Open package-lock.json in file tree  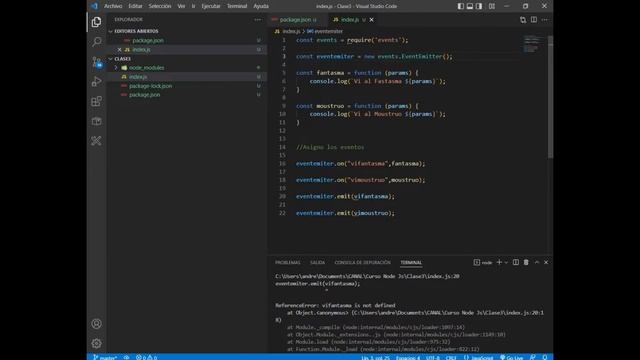click(151, 86)
